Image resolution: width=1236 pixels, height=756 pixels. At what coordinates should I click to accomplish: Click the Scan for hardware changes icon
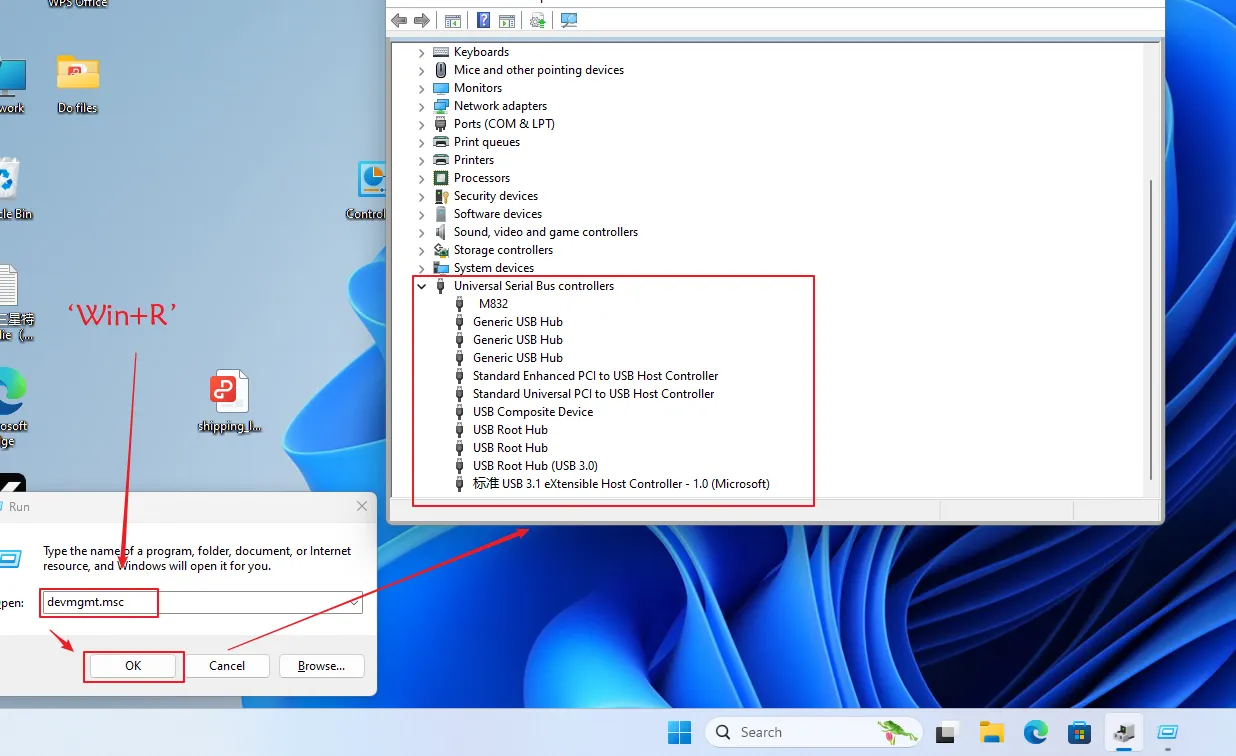[569, 20]
